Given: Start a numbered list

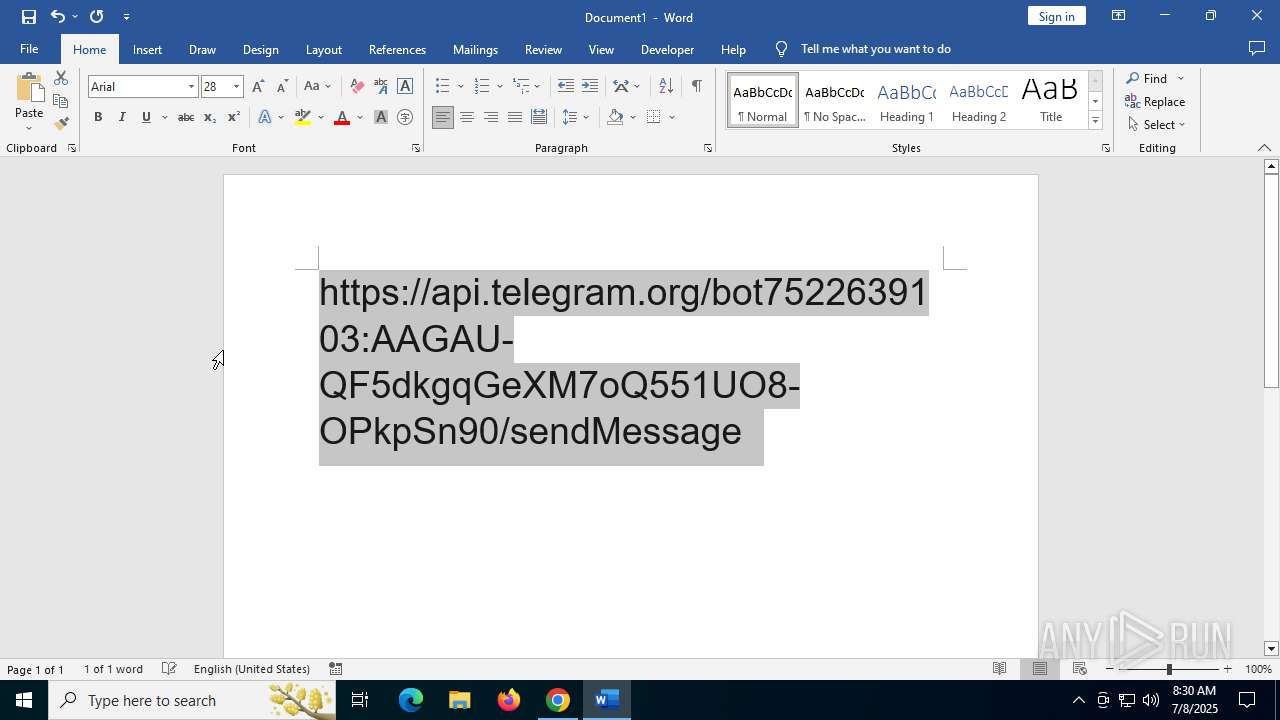Looking at the screenshot, I should pos(482,87).
